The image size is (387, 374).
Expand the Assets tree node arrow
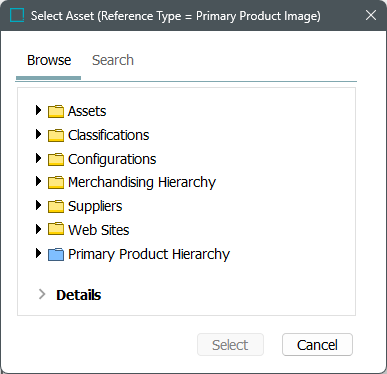point(38,110)
